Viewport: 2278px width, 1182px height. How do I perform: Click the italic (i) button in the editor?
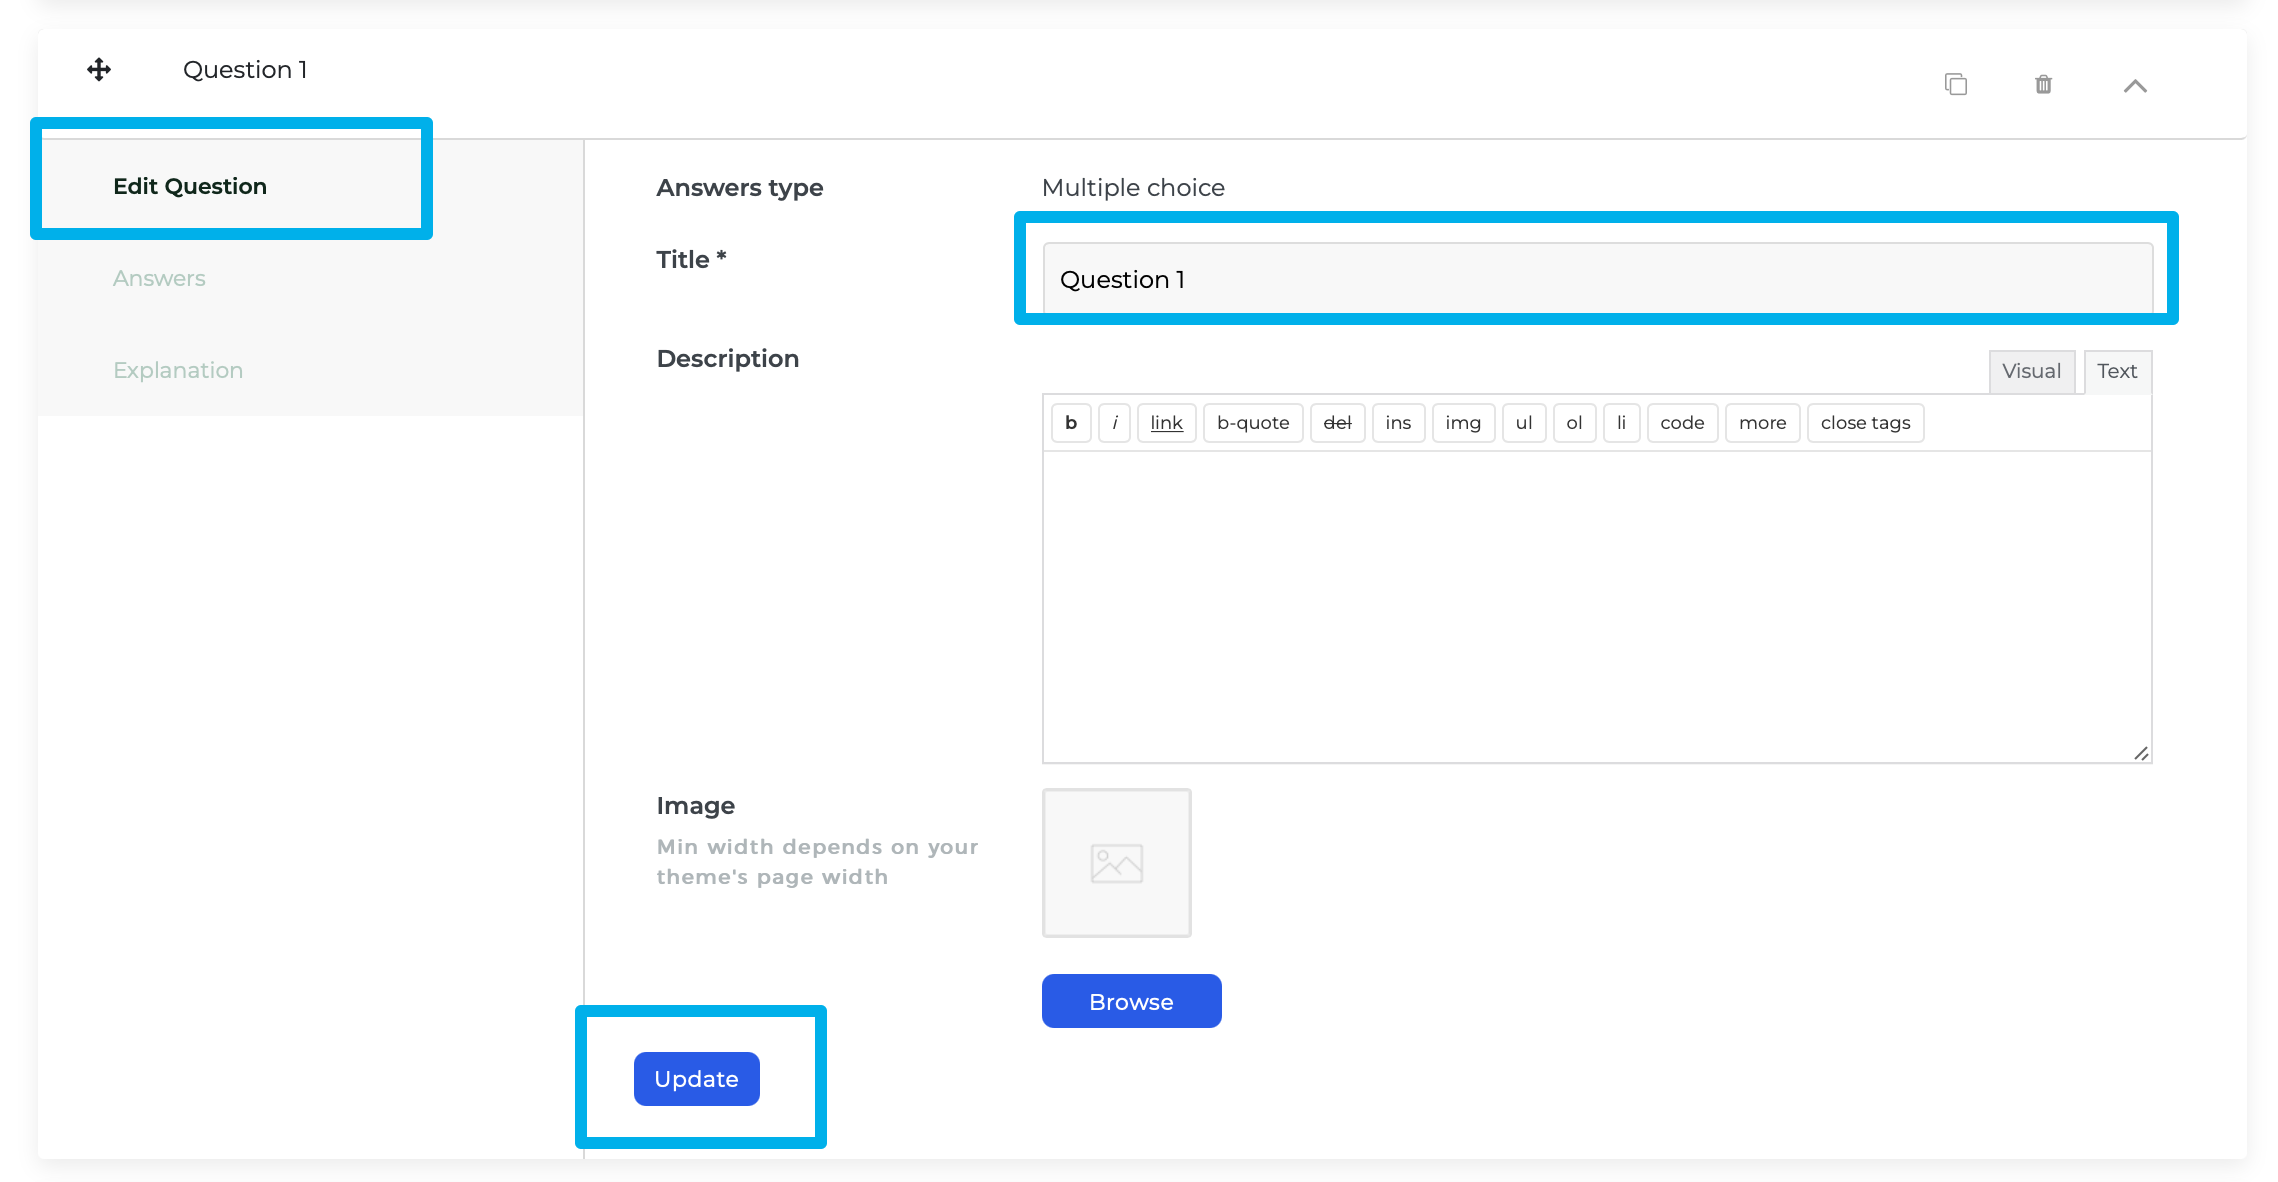click(1114, 422)
